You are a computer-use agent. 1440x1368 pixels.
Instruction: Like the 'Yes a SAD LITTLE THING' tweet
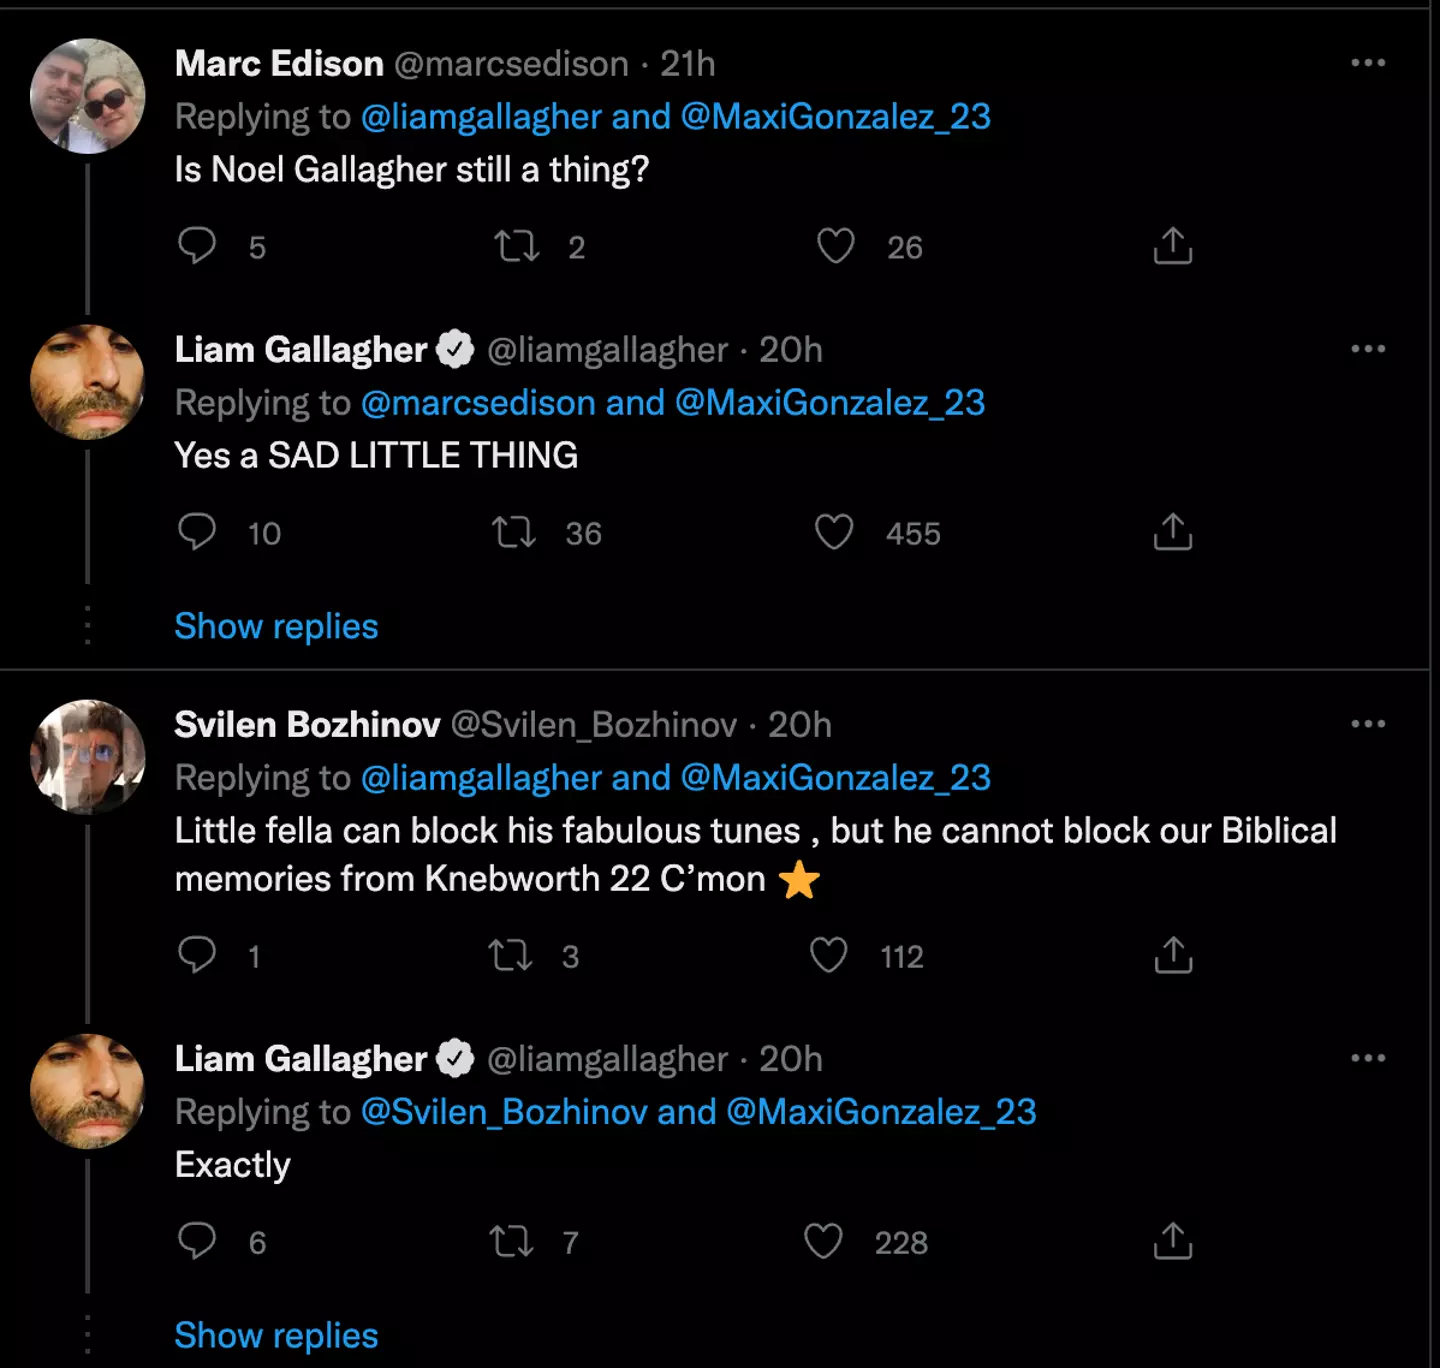[x=834, y=532]
